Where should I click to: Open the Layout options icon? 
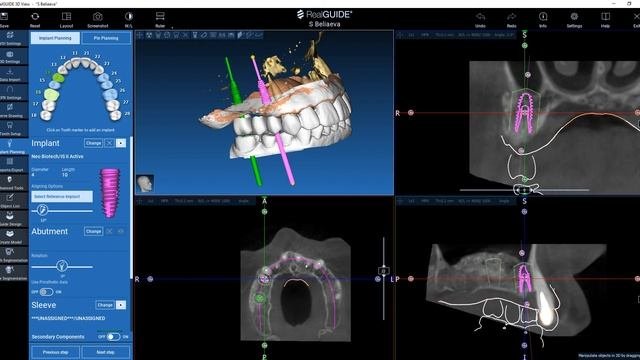66,16
